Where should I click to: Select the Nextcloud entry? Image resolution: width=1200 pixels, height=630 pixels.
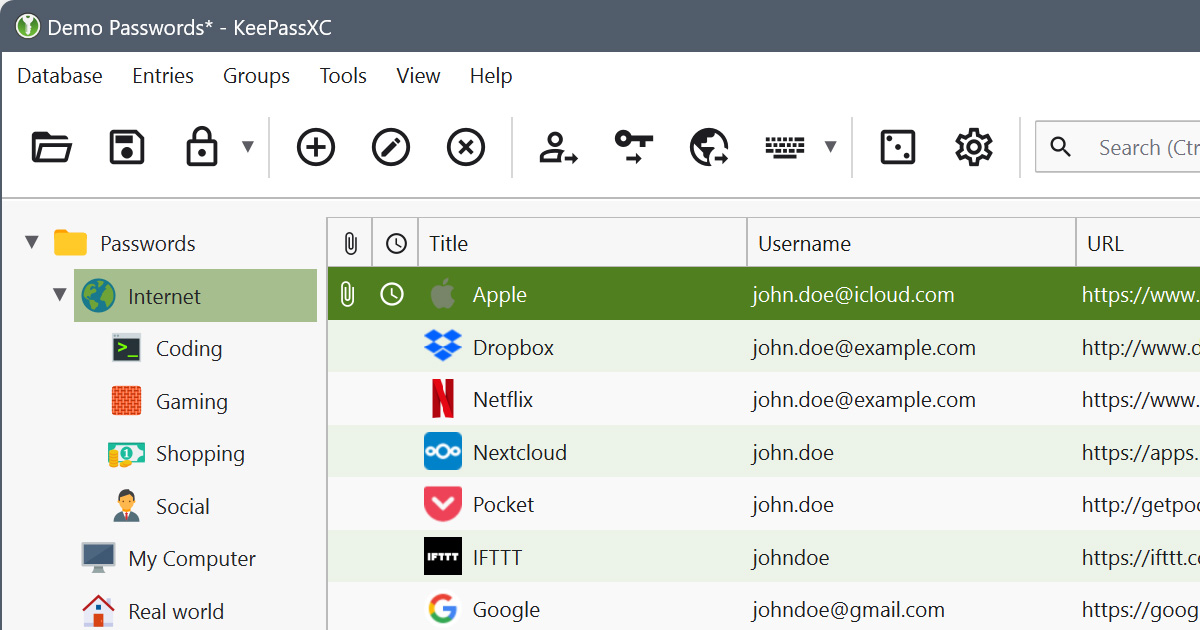pos(764,452)
